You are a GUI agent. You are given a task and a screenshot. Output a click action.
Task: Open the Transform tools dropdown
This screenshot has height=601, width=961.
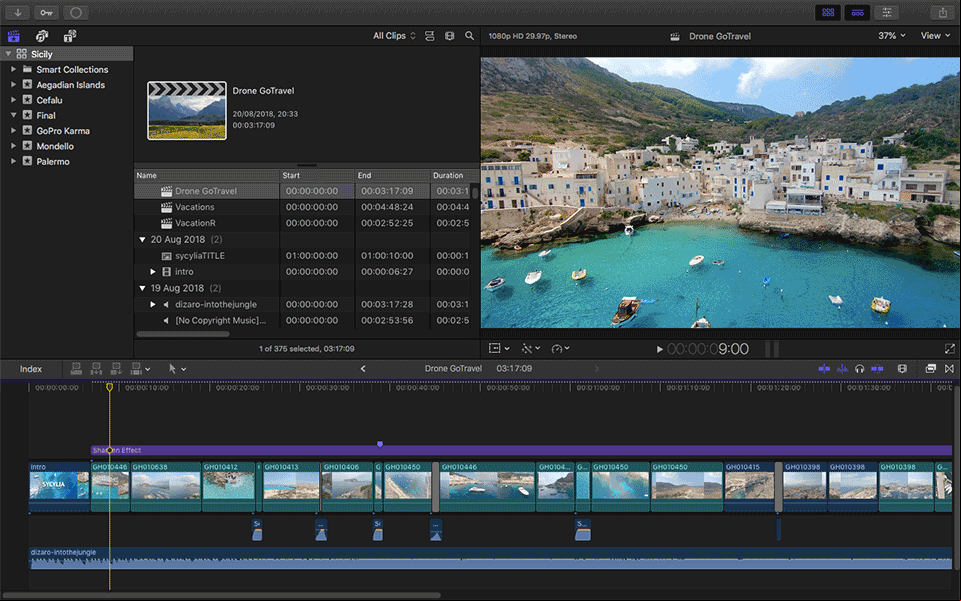pyautogui.click(x=531, y=348)
